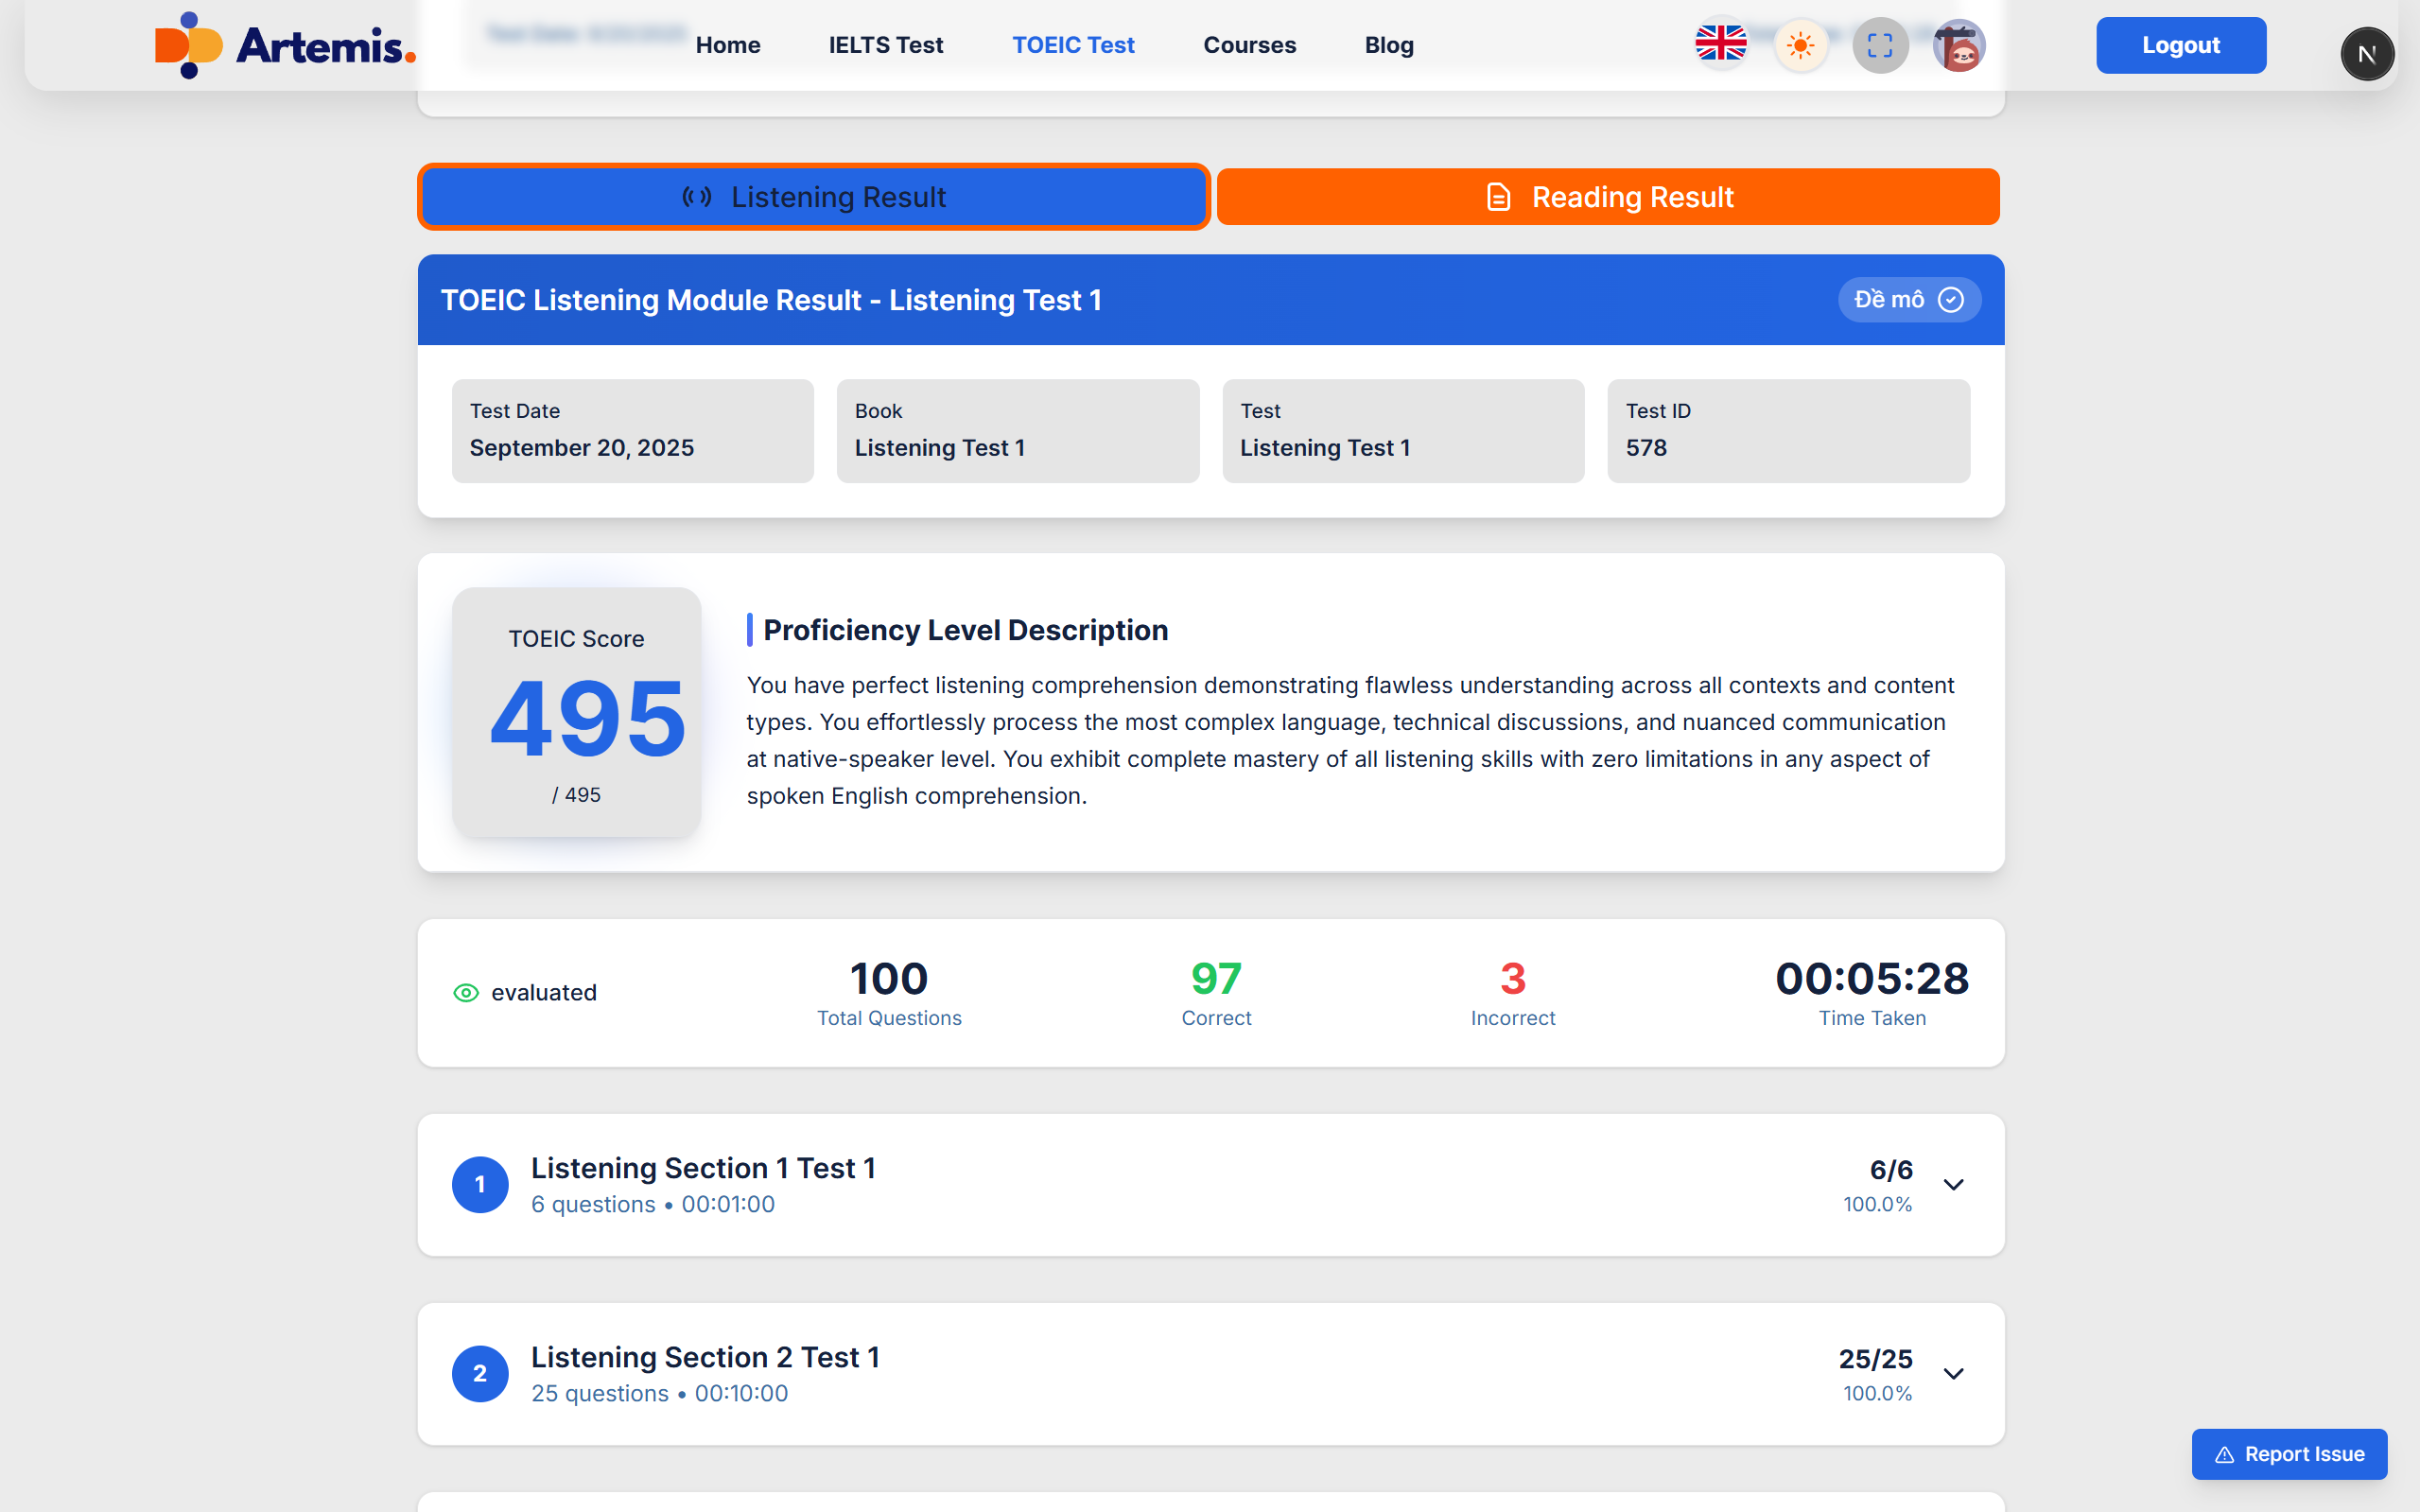Click the green eye evaluated icon
The width and height of the screenshot is (2420, 1512).
click(x=466, y=992)
